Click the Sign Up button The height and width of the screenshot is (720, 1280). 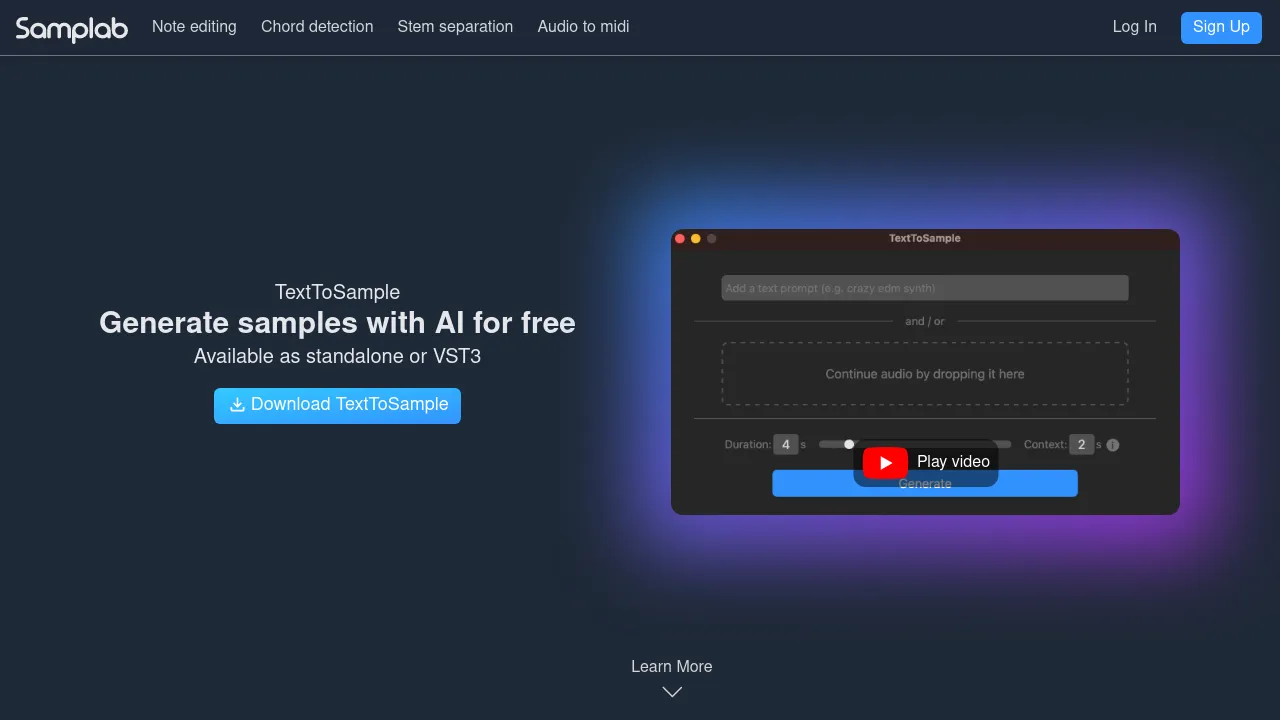pyautogui.click(x=1221, y=27)
